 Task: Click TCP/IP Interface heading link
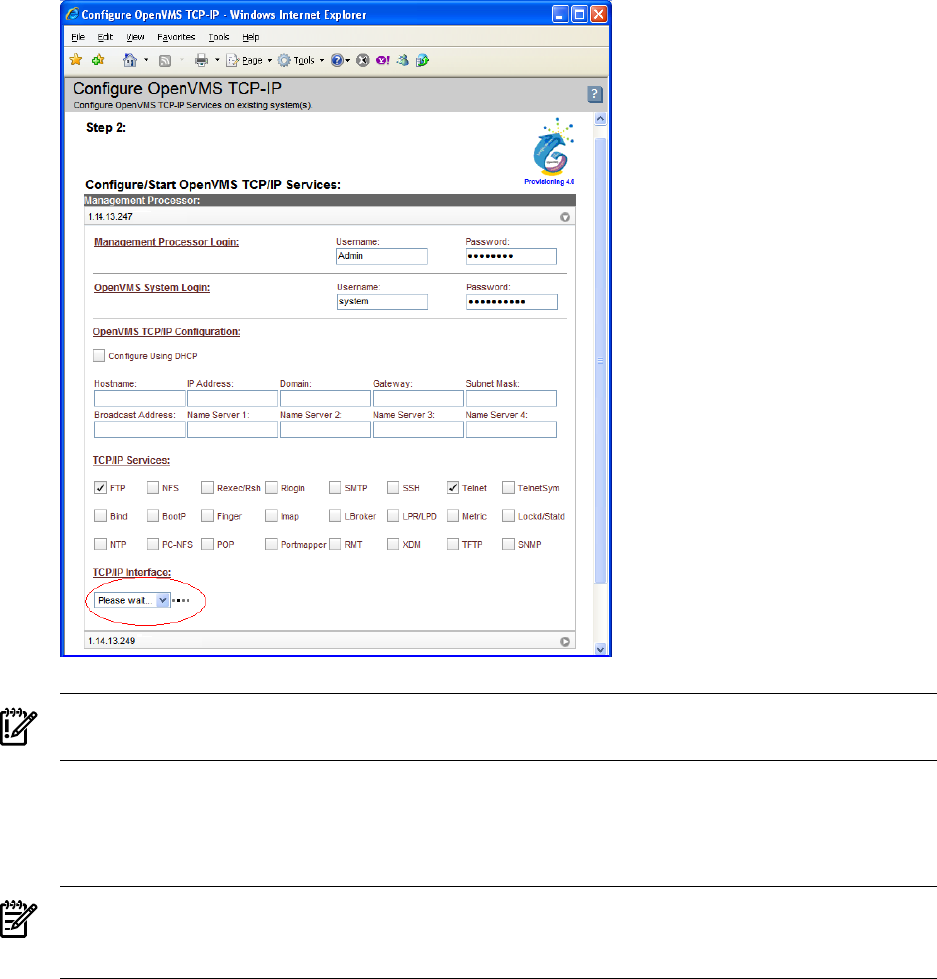coord(132,573)
